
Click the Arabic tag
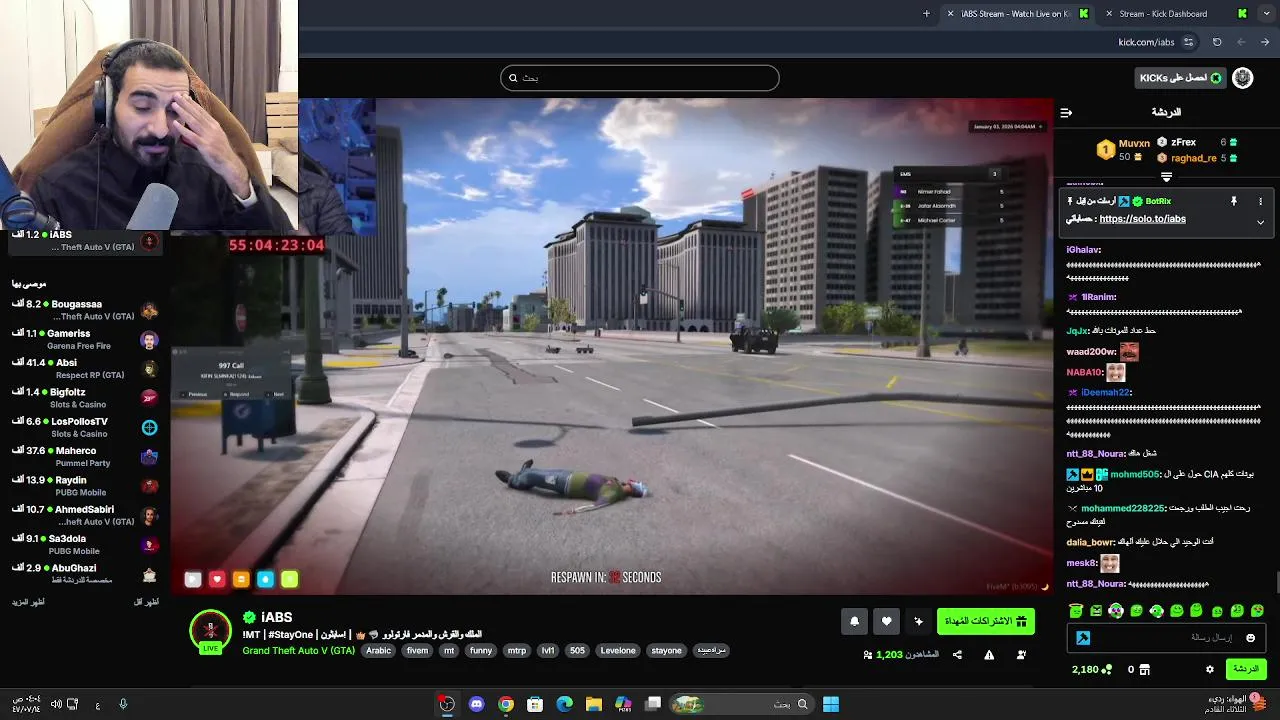[x=379, y=651]
